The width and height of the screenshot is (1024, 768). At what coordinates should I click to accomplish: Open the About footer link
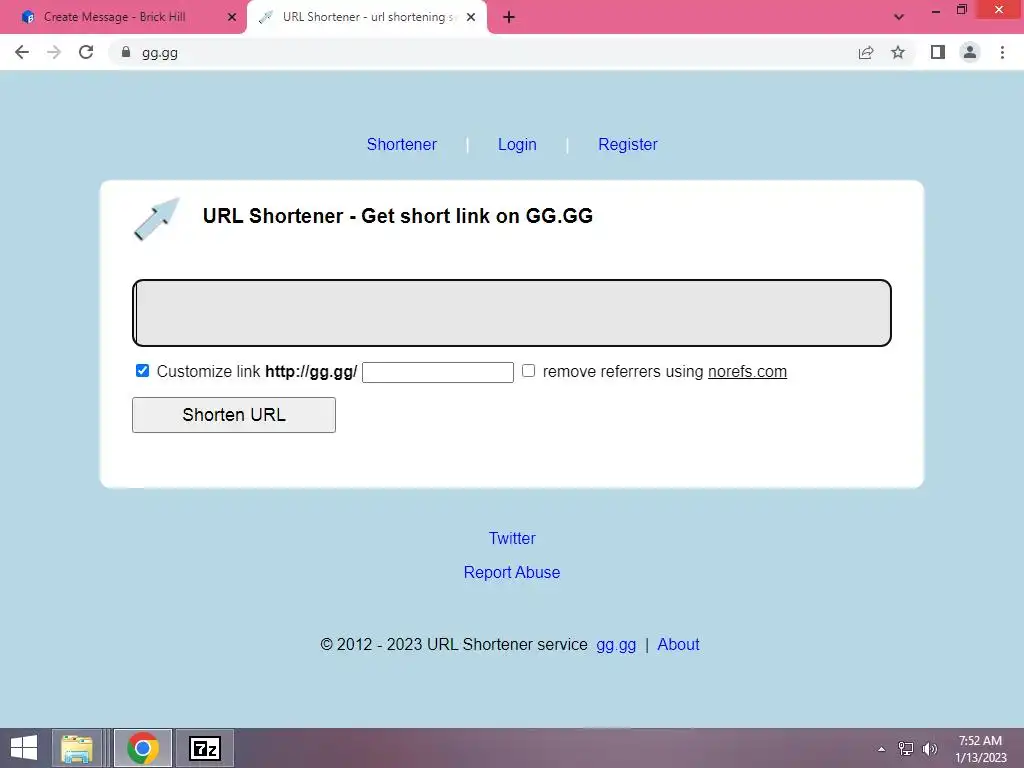pos(678,645)
